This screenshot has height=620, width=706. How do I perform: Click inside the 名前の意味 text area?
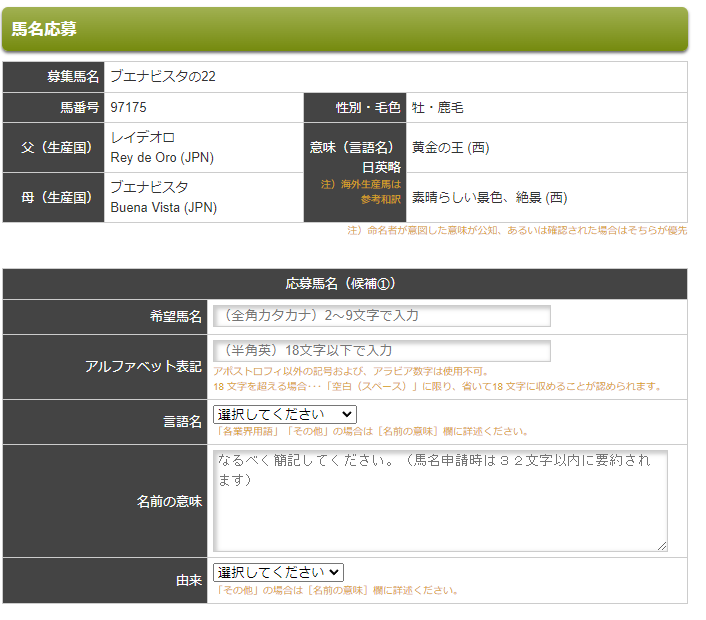point(440,500)
